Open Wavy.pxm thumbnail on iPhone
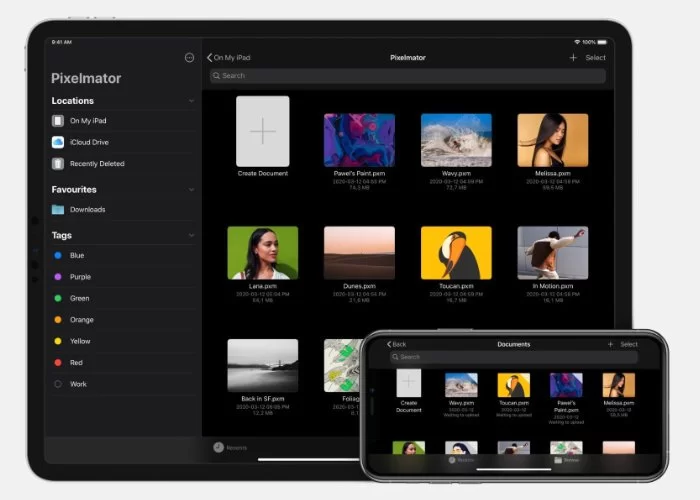 pos(461,385)
